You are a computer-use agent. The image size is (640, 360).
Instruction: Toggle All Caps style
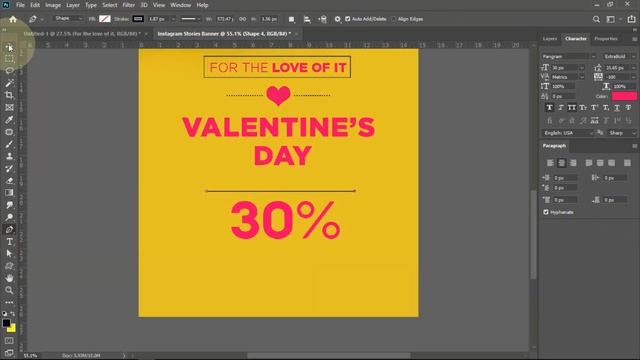coord(572,108)
